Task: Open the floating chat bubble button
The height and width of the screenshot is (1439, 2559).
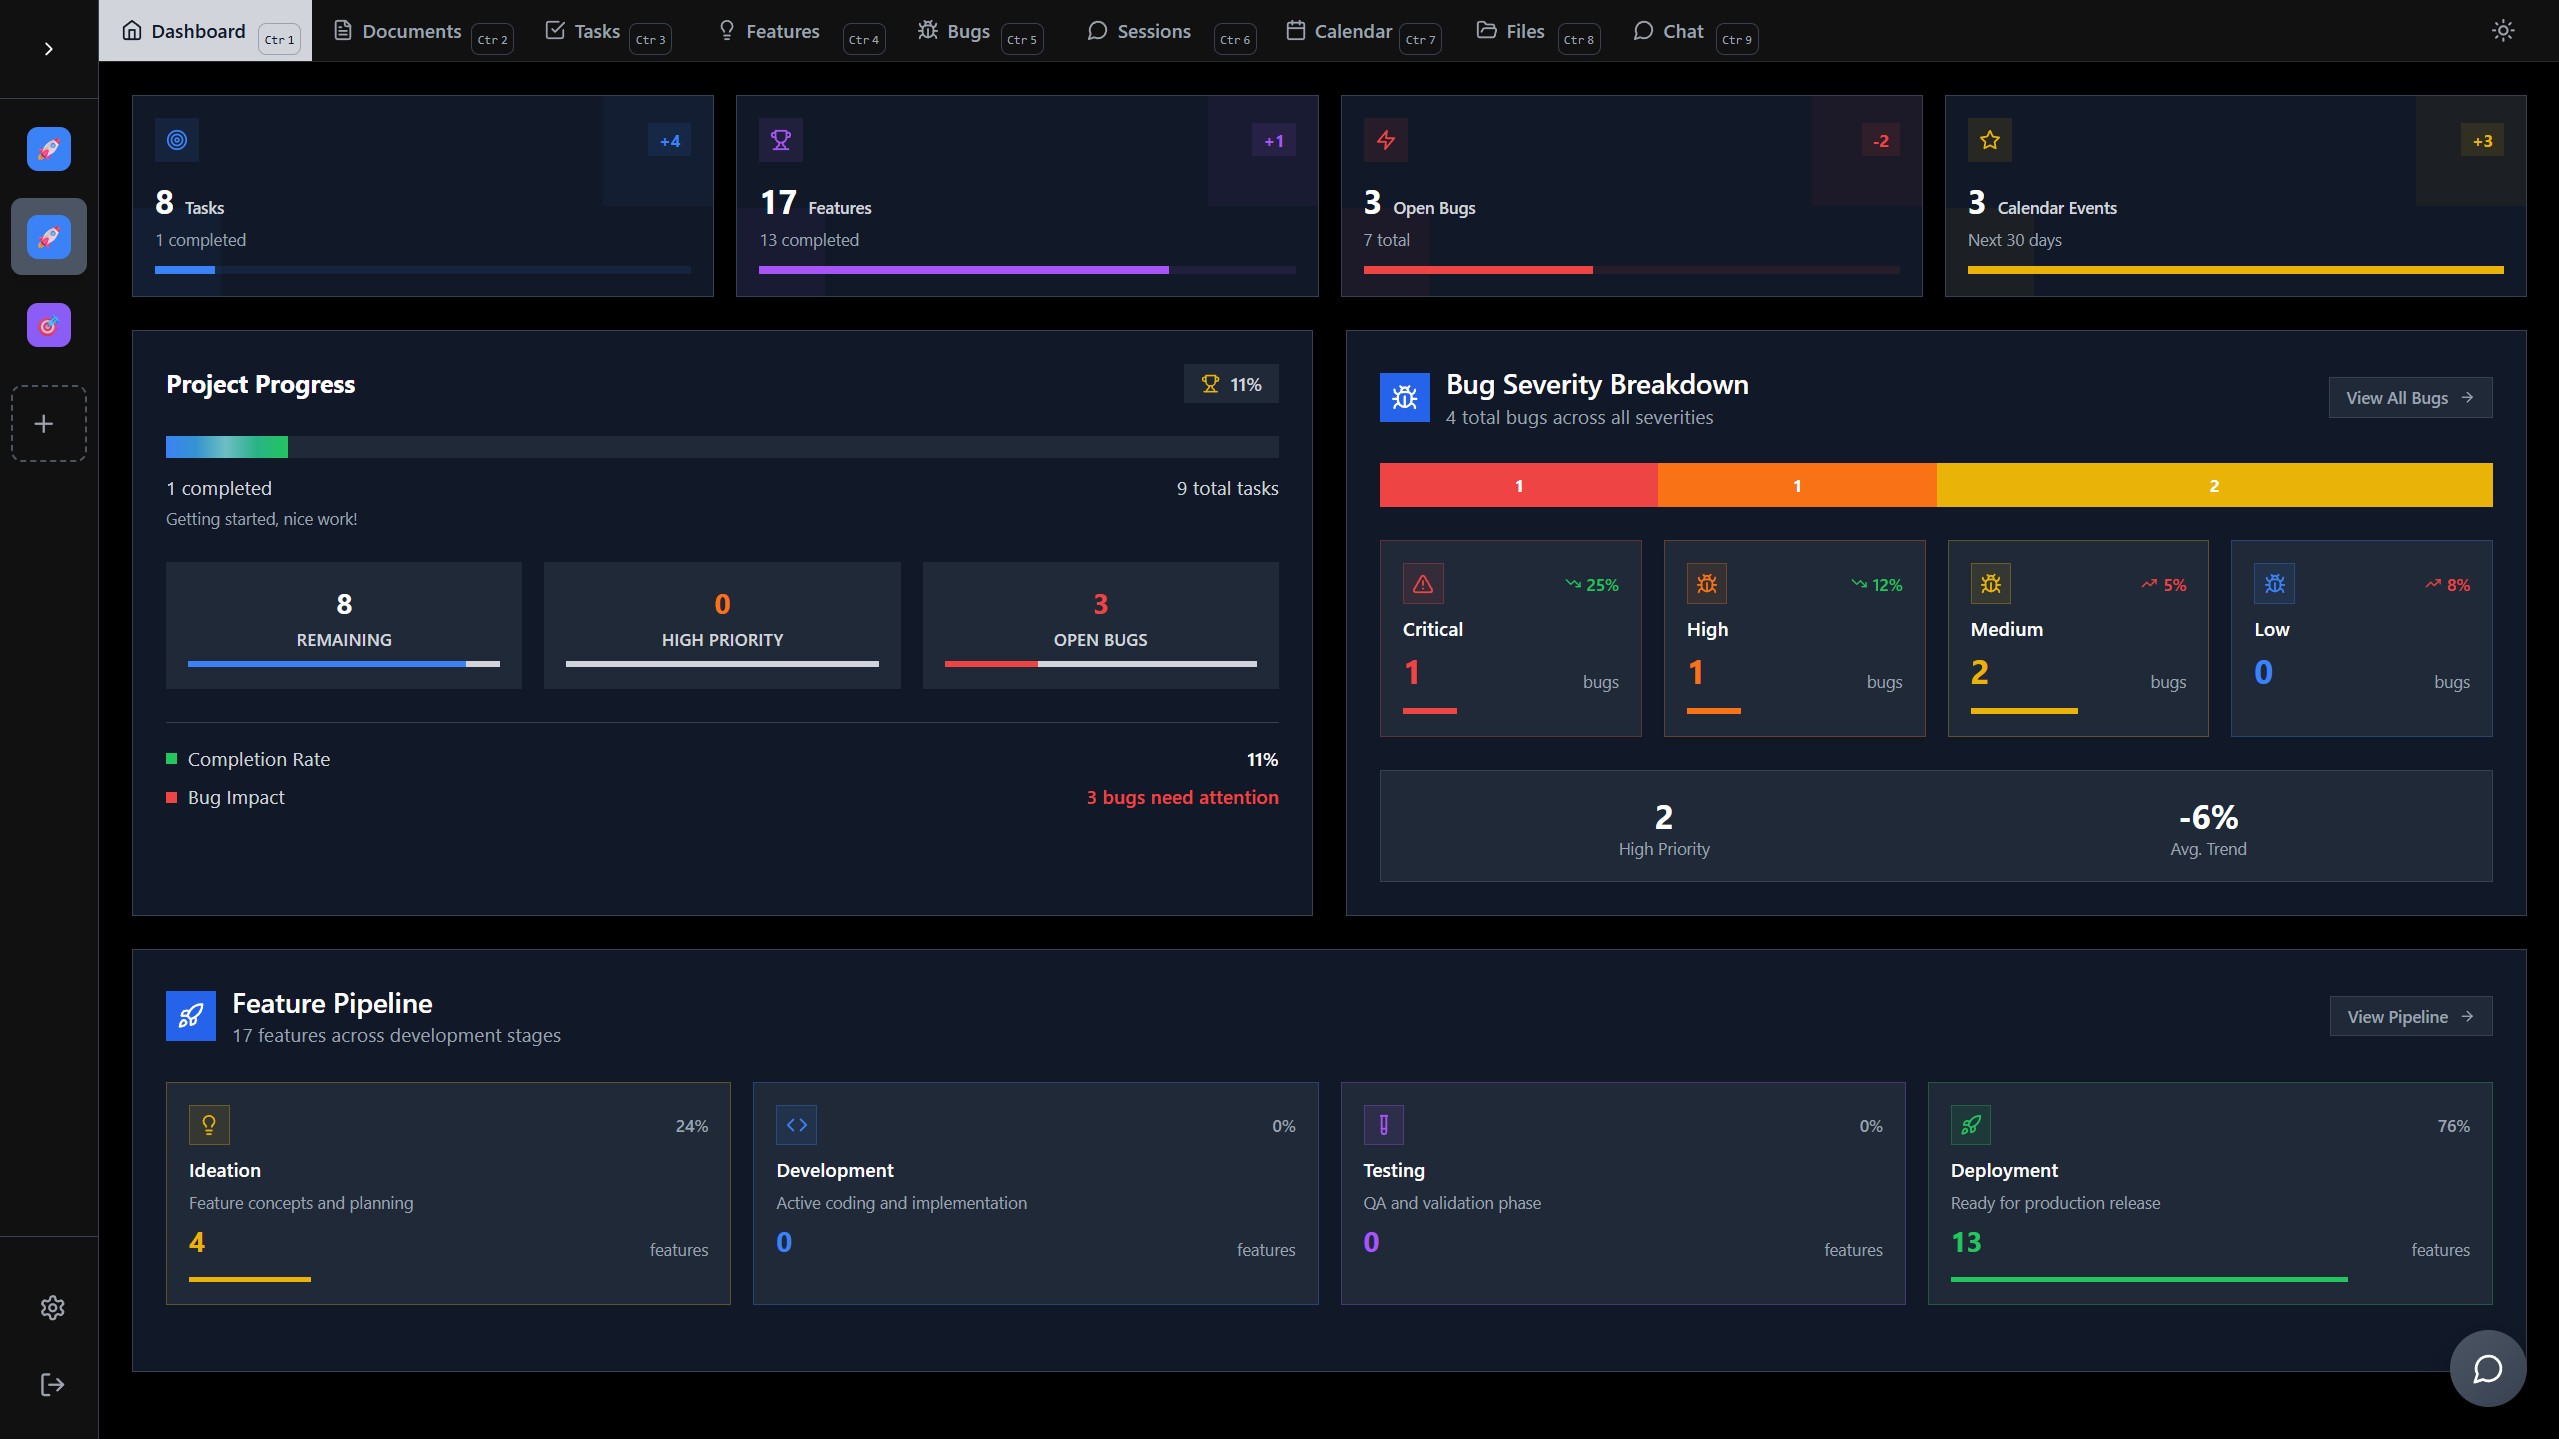Action: coord(2487,1368)
